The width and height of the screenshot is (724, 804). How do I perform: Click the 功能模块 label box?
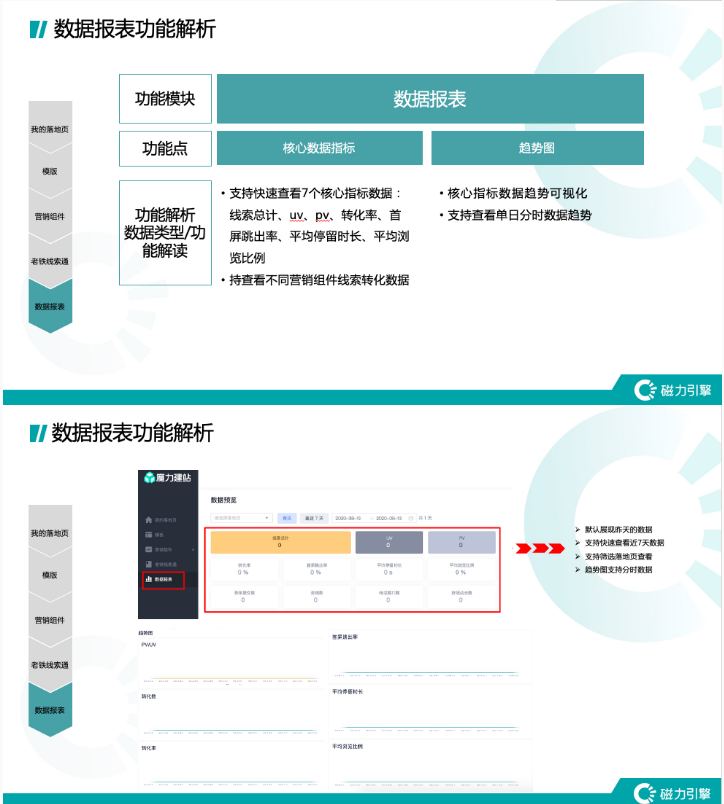165,99
